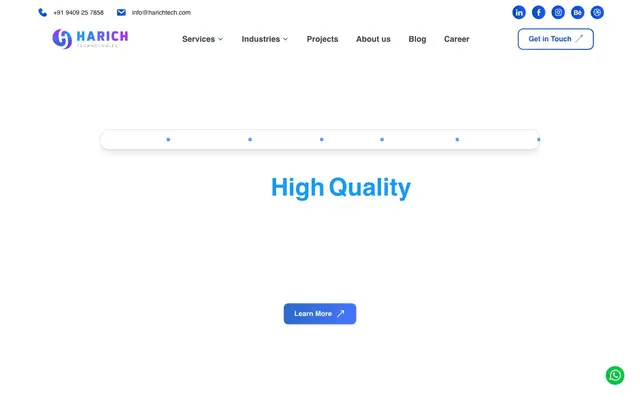The height and width of the screenshot is (400, 640).
Task: Click the Get in Touch button
Action: pos(556,39)
